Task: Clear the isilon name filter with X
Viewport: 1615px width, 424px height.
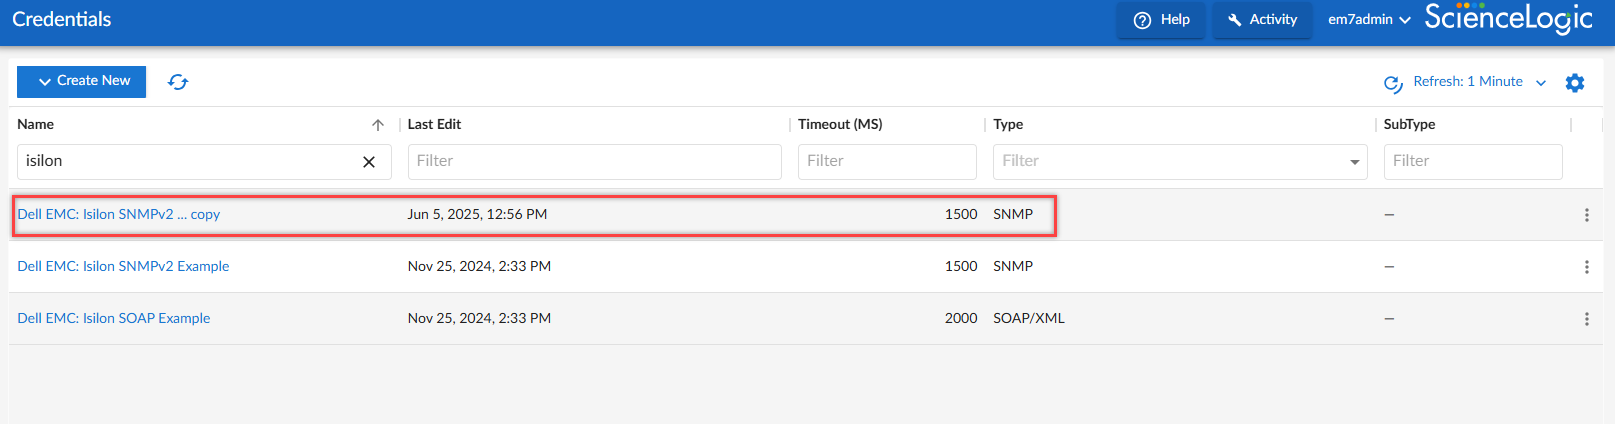Action: [x=369, y=162]
